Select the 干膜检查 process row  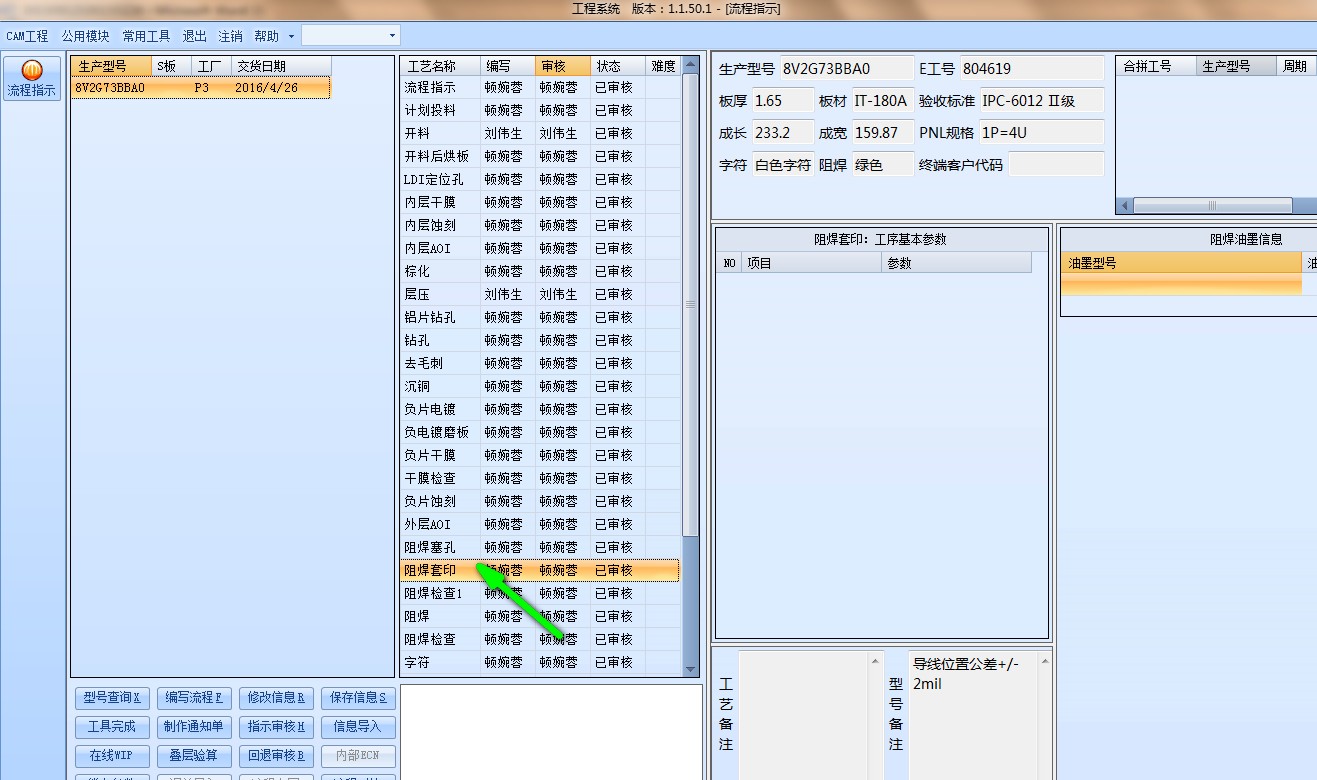540,478
